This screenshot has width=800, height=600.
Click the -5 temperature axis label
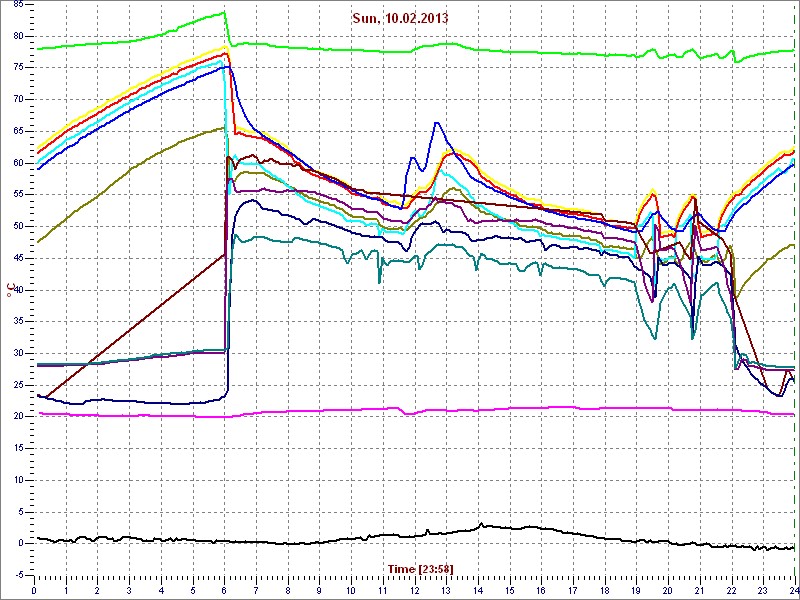(x=19, y=575)
